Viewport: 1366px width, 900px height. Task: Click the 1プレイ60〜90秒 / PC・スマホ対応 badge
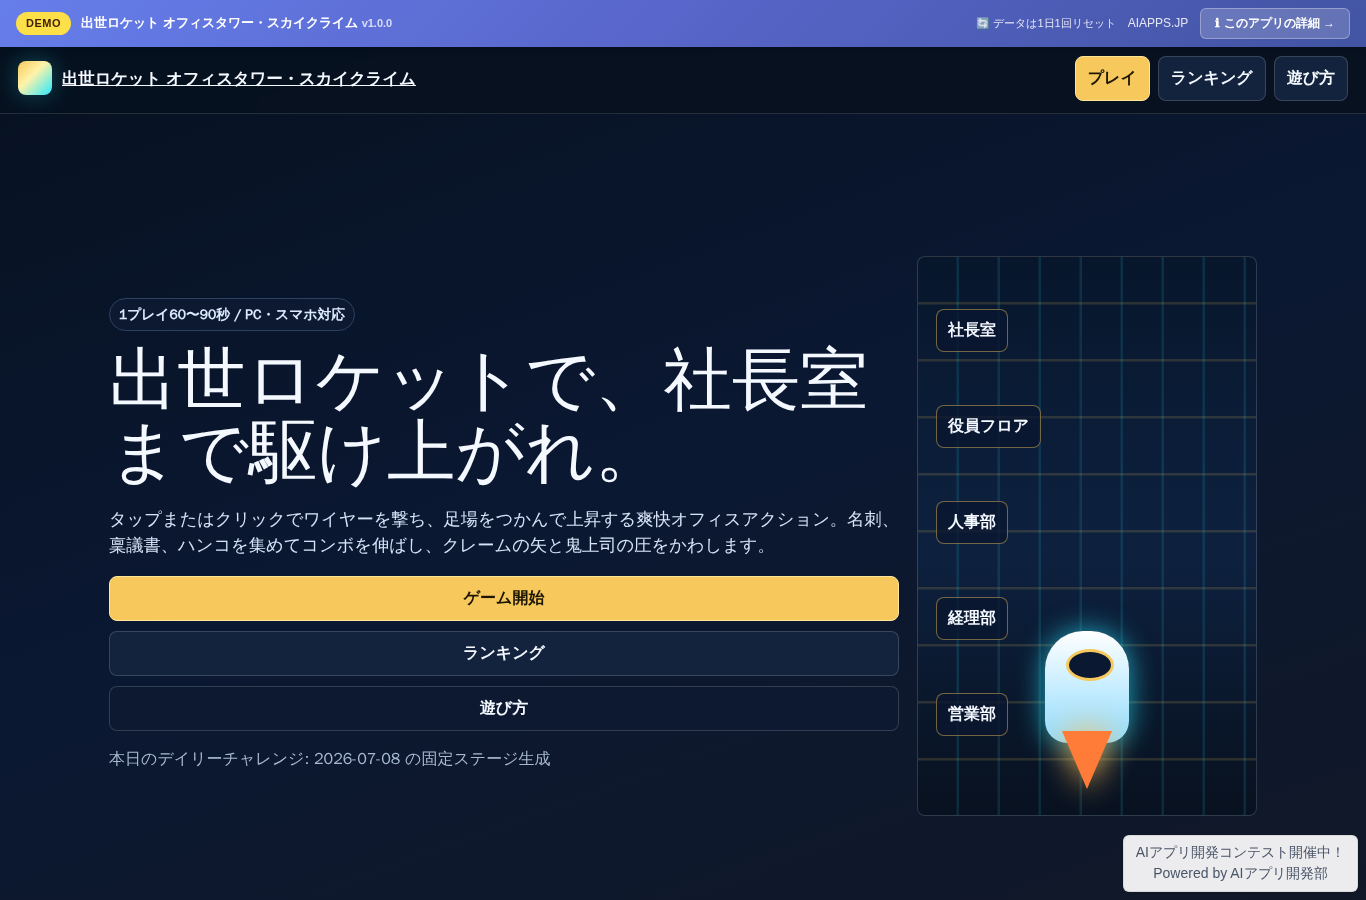tap(232, 314)
